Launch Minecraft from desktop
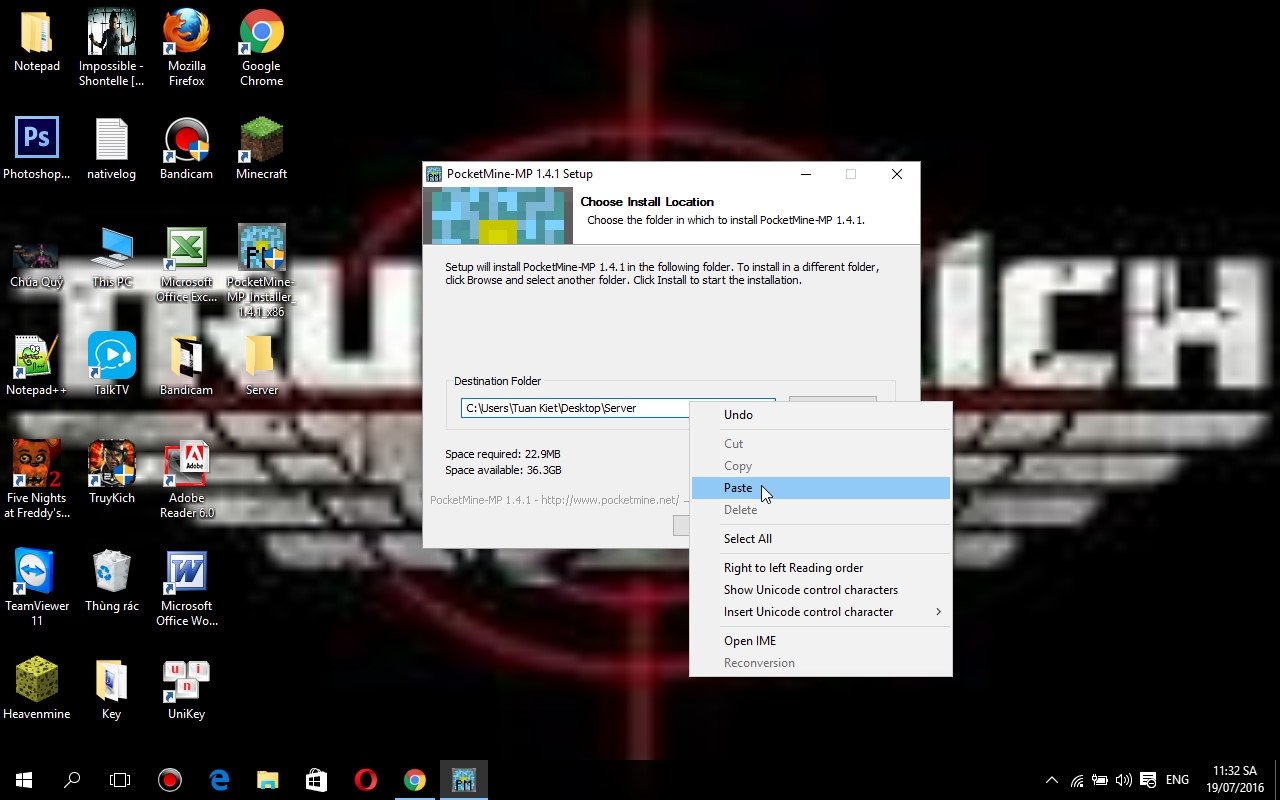Screen dimensions: 1280x800 261,149
